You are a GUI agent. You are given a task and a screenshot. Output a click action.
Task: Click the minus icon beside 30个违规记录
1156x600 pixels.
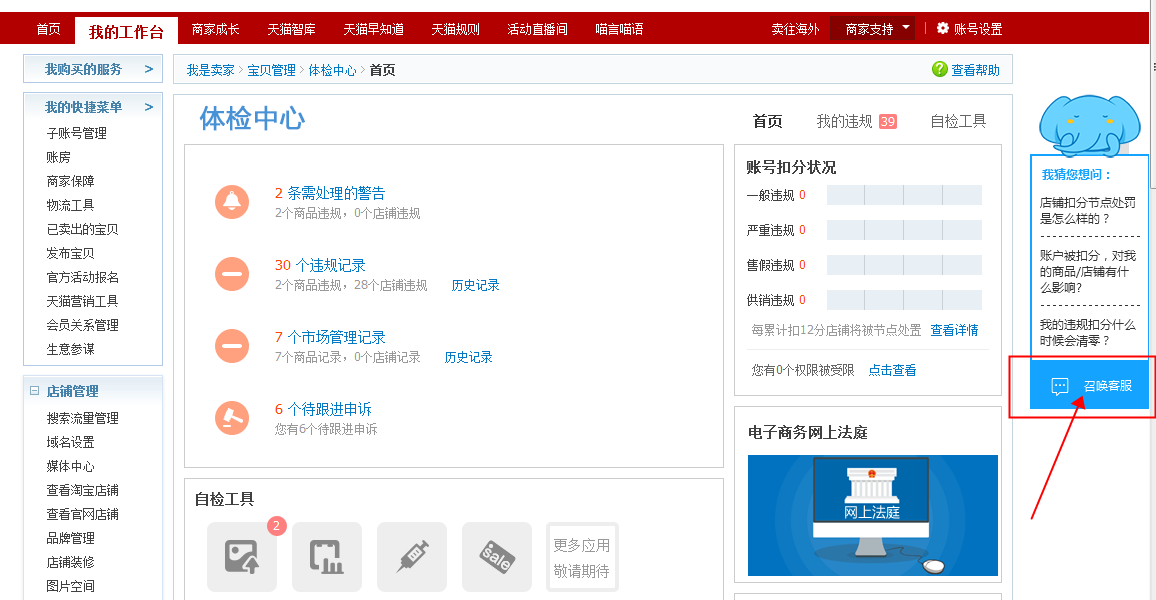coord(231,273)
